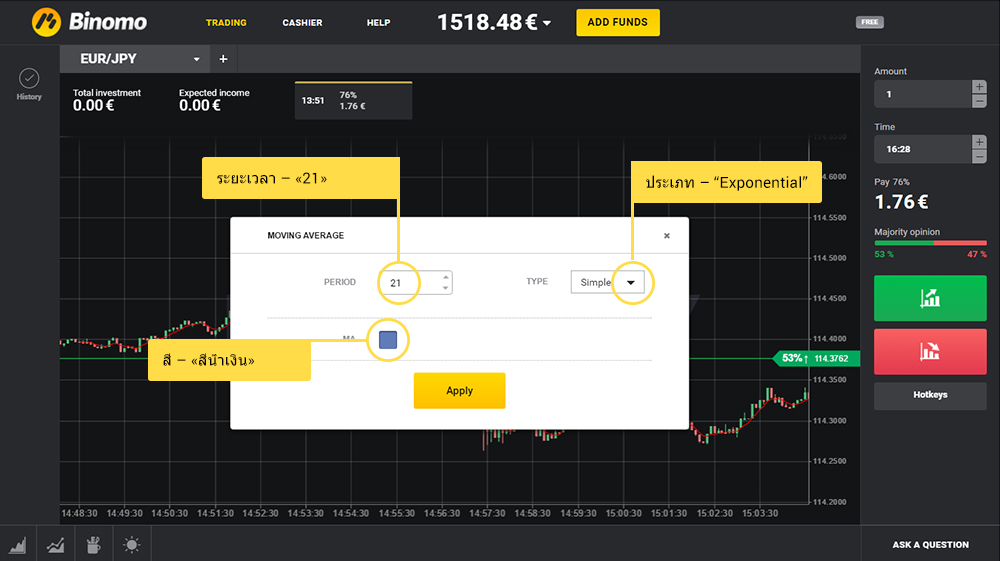Open the indicators icon in bottom bar
This screenshot has width=1000, height=561.
point(55,545)
